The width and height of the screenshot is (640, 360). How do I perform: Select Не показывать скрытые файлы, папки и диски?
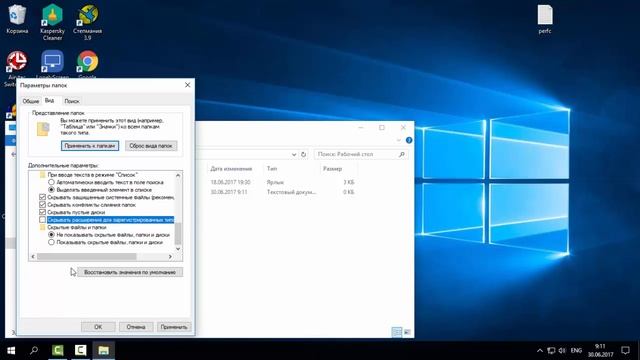(x=51, y=235)
